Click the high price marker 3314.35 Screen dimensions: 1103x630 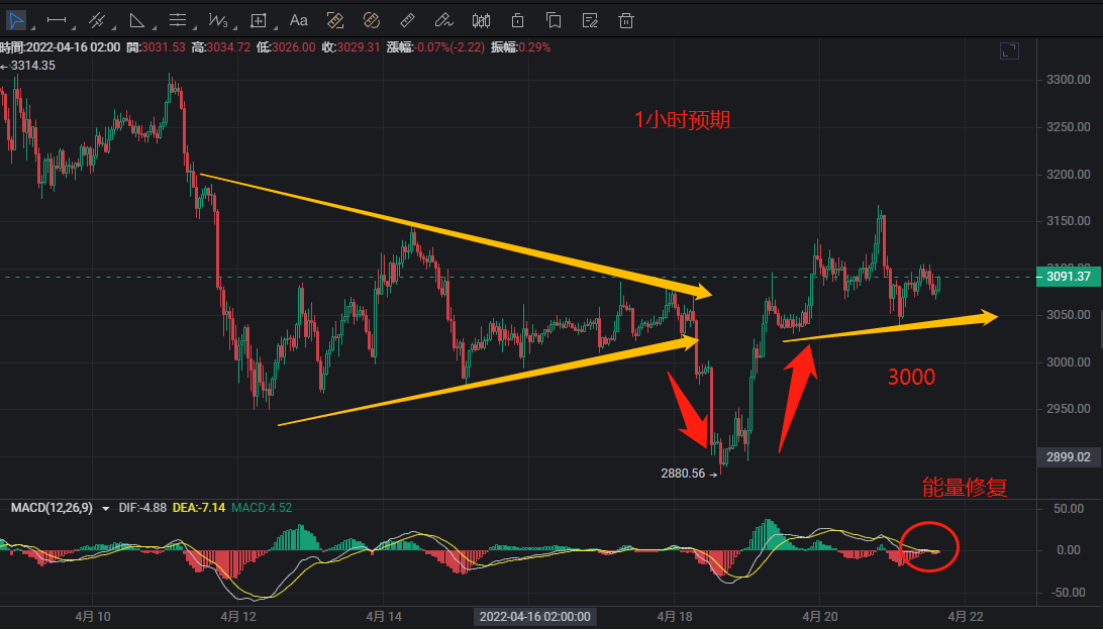[32, 65]
